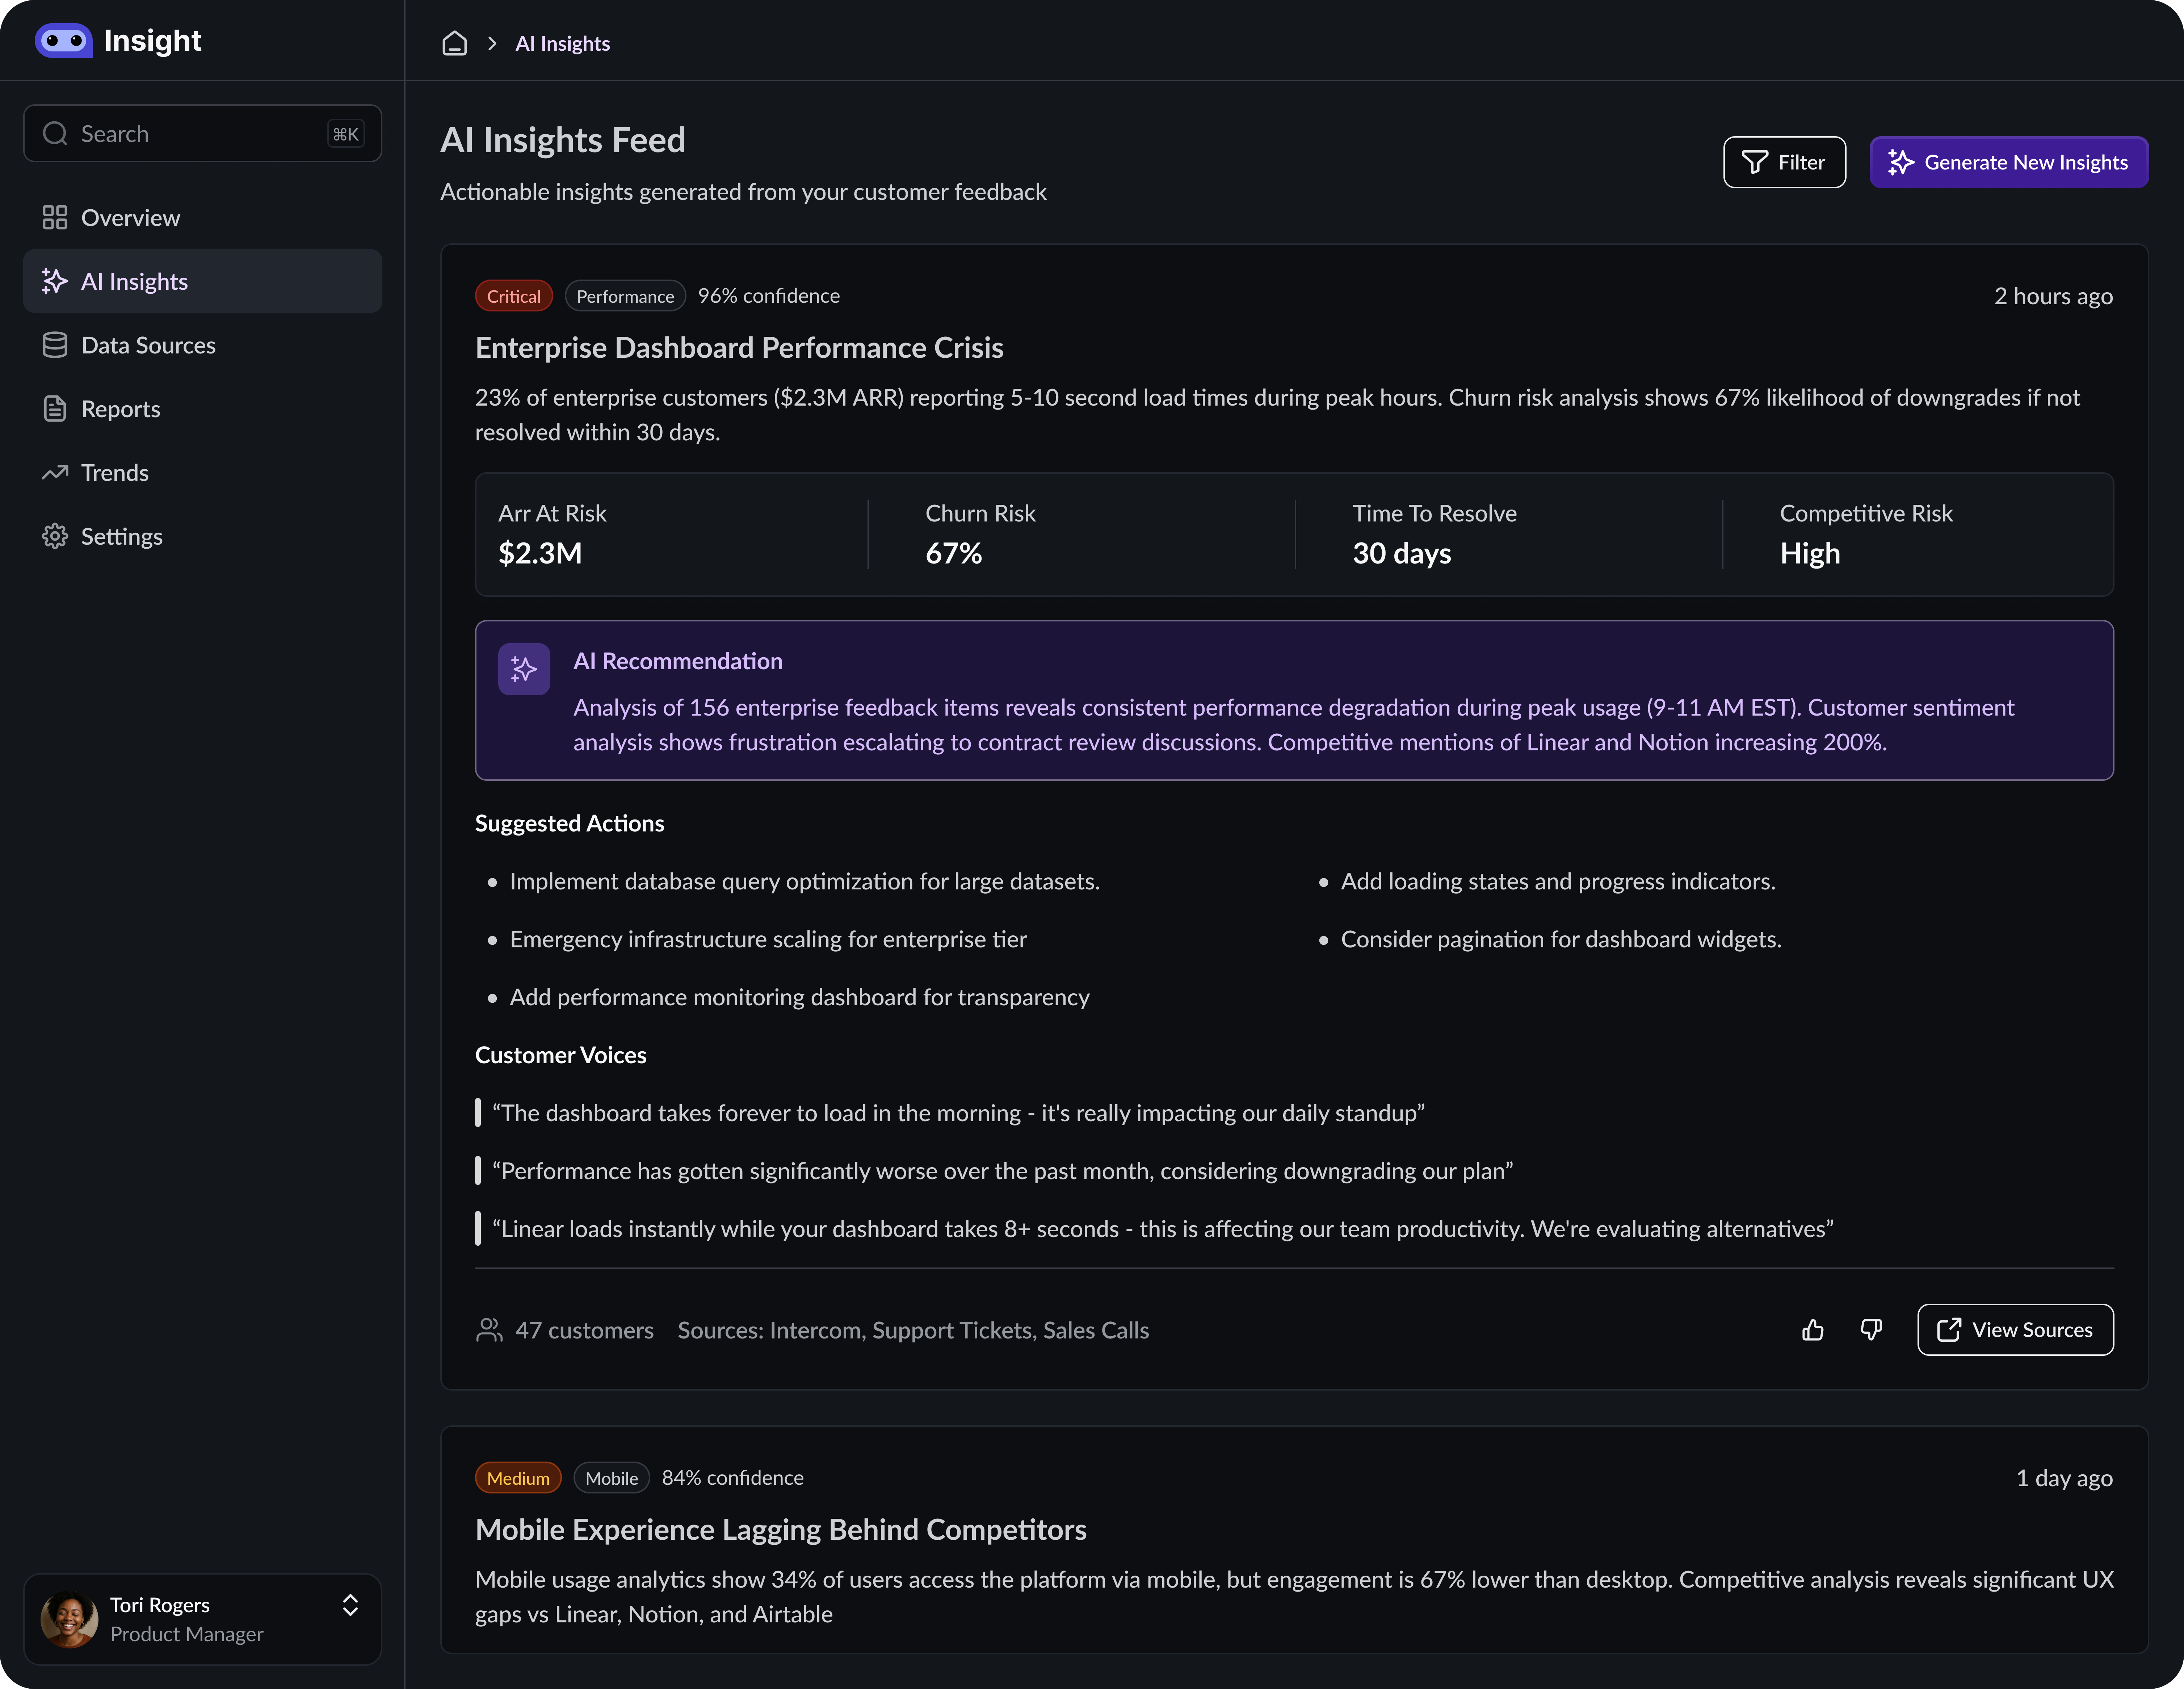Image resolution: width=2184 pixels, height=1689 pixels.
Task: Click the Insight robot logo icon
Action: [x=64, y=41]
